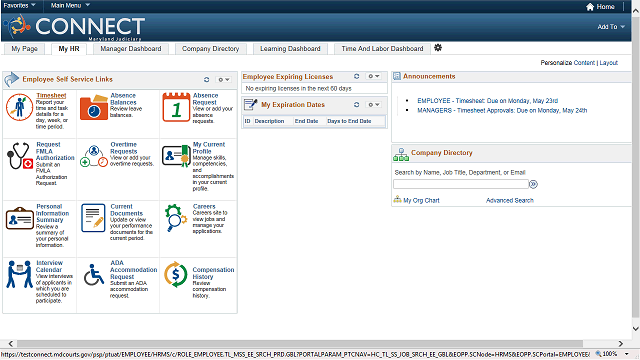Viewport: 640px width, 360px height.
Task: Click the Absence Balances folder icon
Action: tap(93, 107)
